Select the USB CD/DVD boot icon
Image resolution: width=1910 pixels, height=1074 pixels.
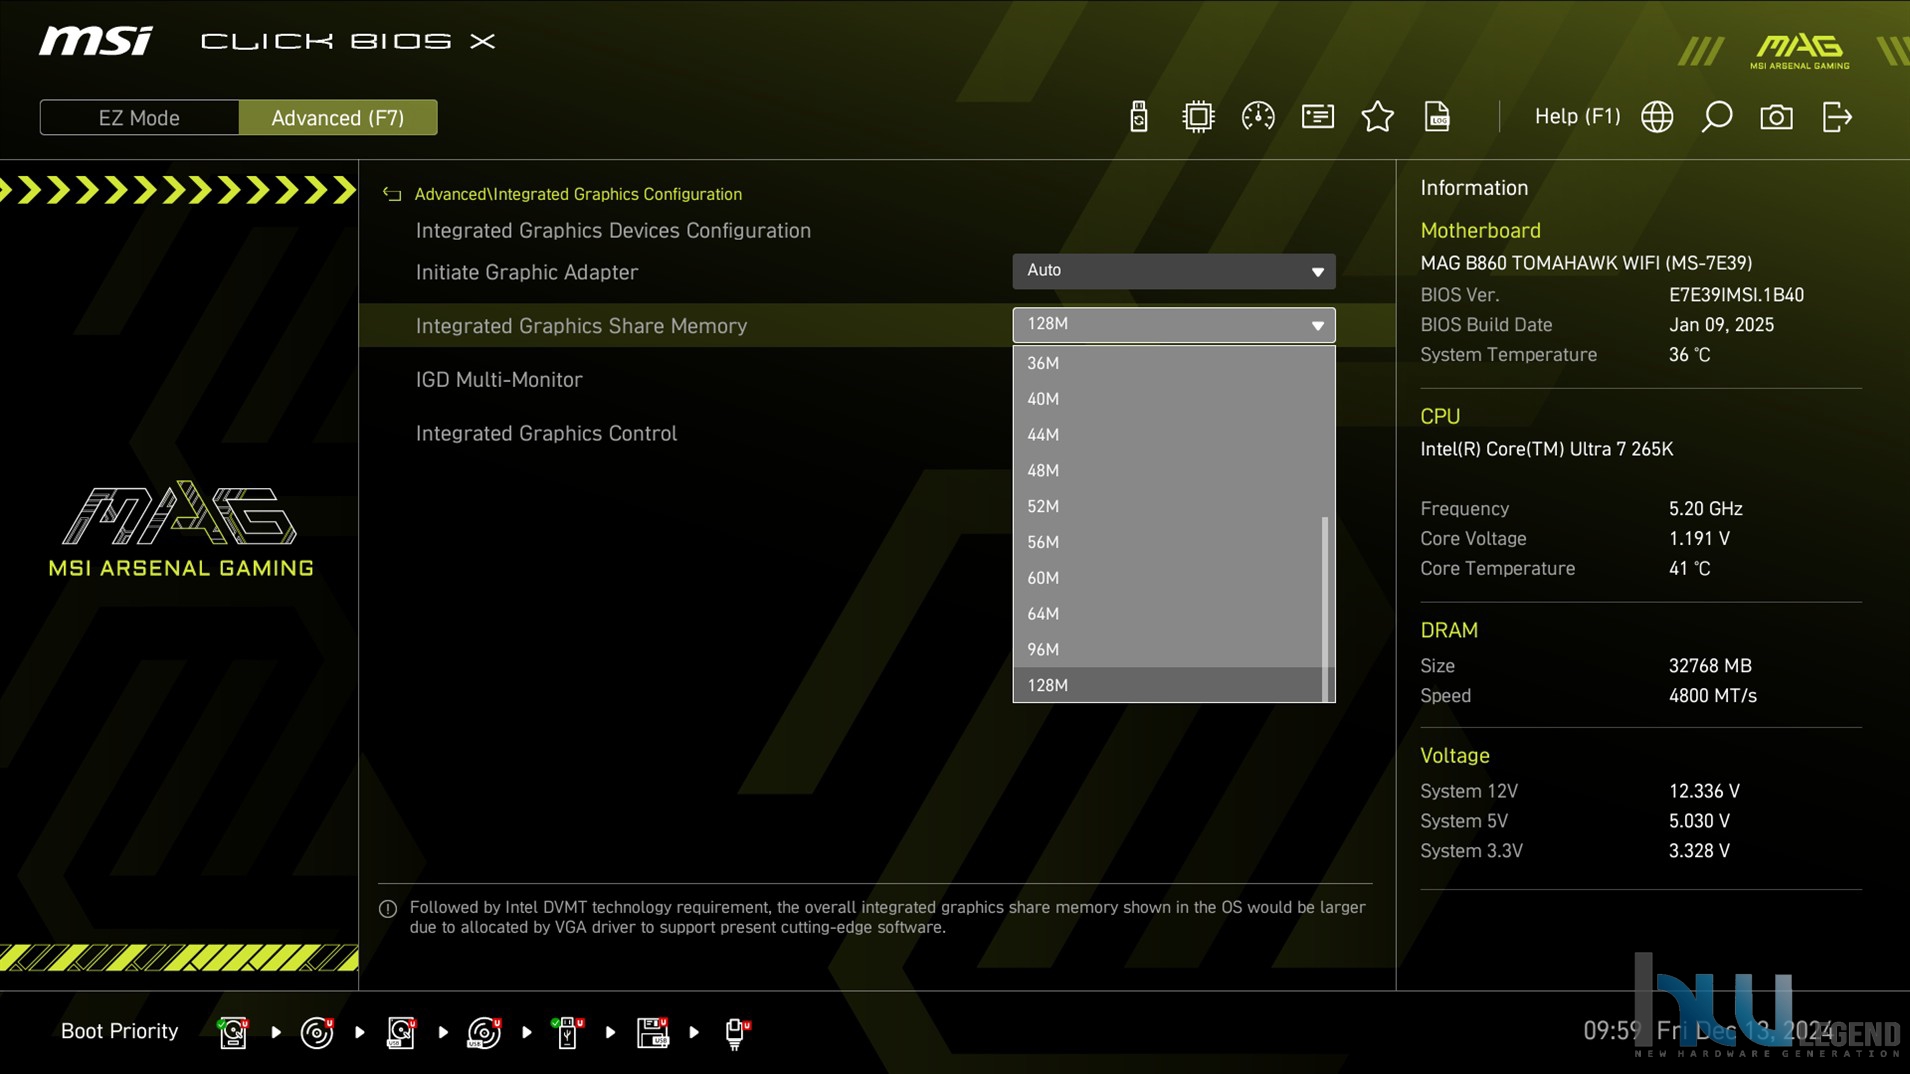tap(484, 1032)
